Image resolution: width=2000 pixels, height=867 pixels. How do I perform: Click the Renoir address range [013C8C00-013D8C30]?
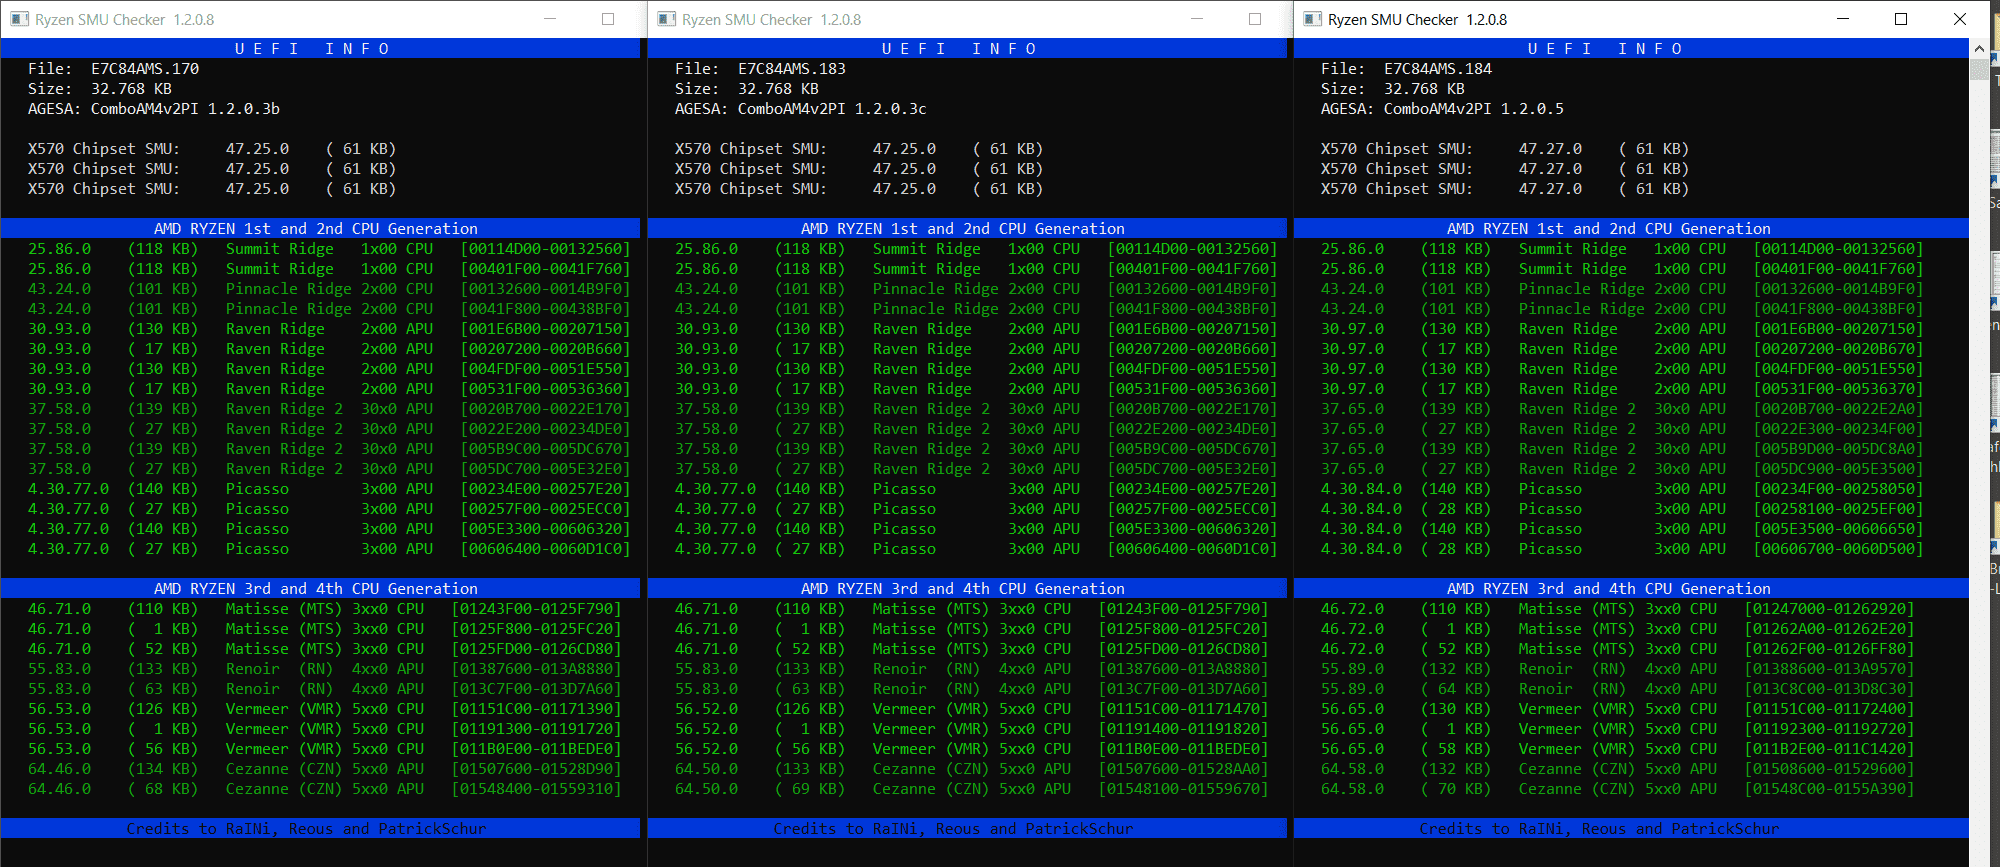(x=1829, y=689)
